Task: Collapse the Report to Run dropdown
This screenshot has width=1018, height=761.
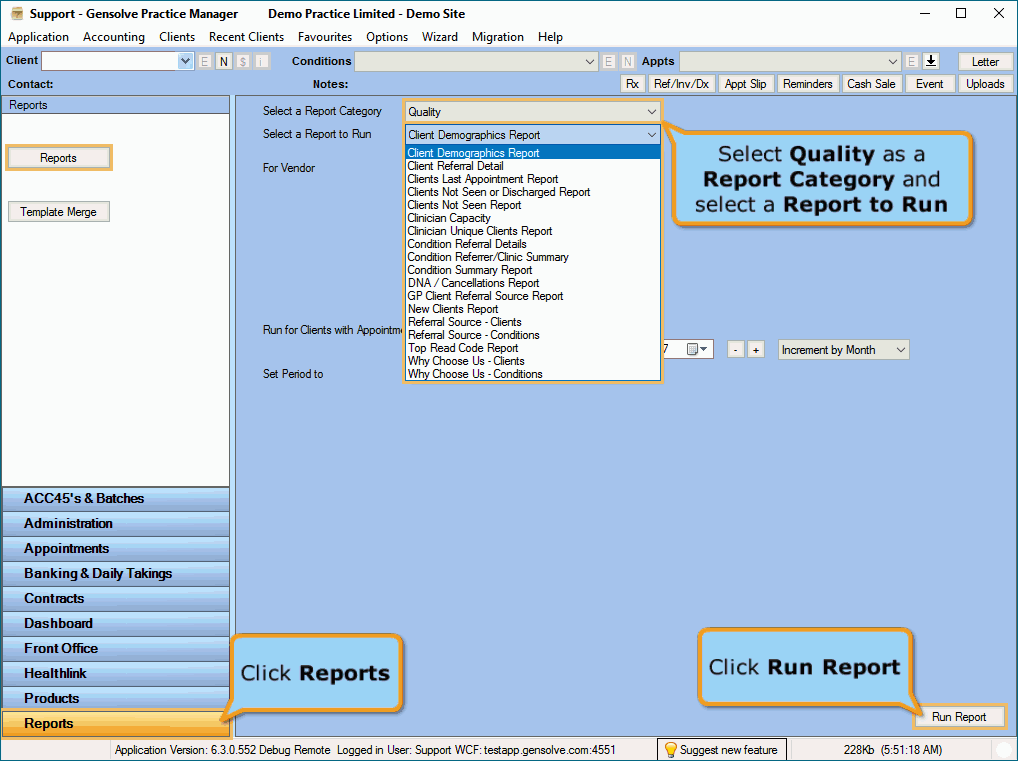Action: (651, 135)
